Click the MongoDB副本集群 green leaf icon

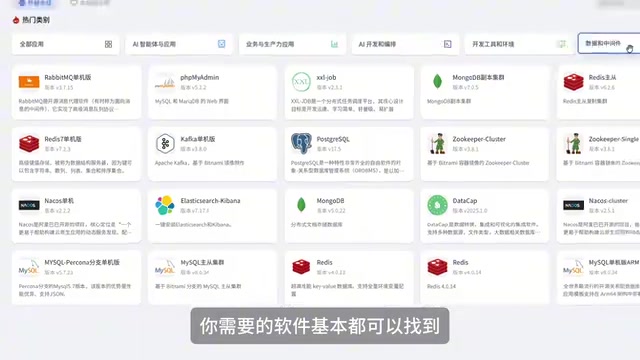point(437,82)
